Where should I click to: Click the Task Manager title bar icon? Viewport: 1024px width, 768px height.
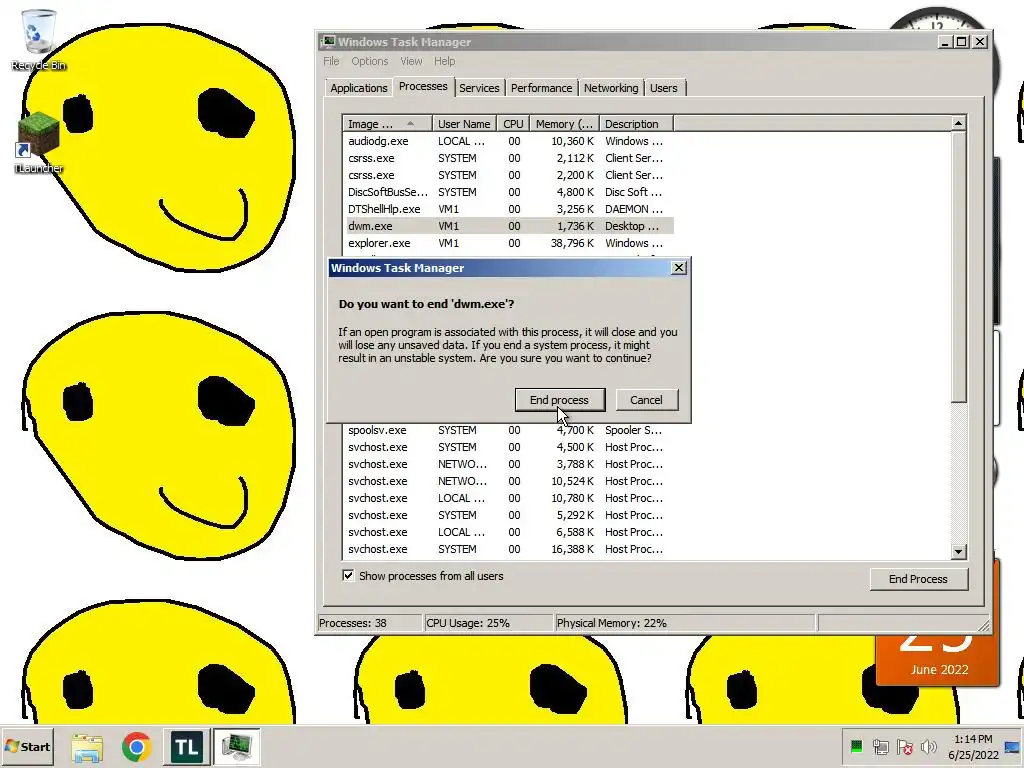[328, 42]
